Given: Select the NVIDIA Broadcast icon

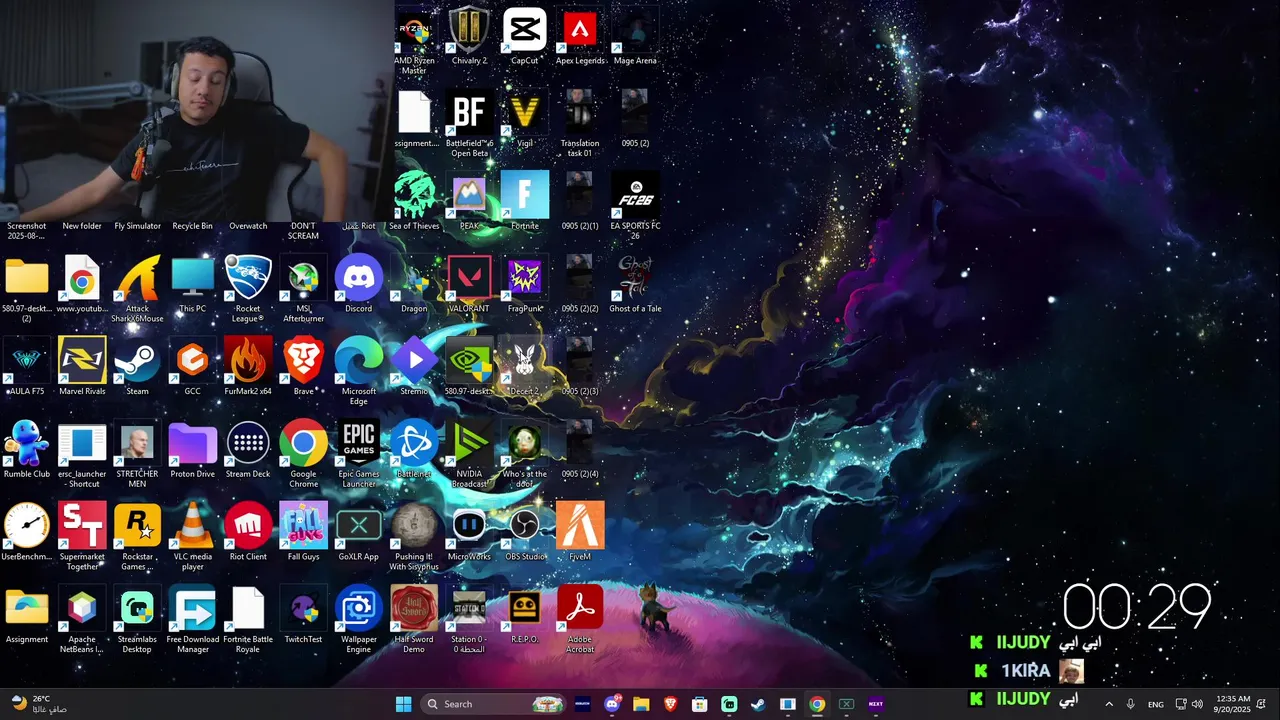Looking at the screenshot, I should (x=469, y=444).
